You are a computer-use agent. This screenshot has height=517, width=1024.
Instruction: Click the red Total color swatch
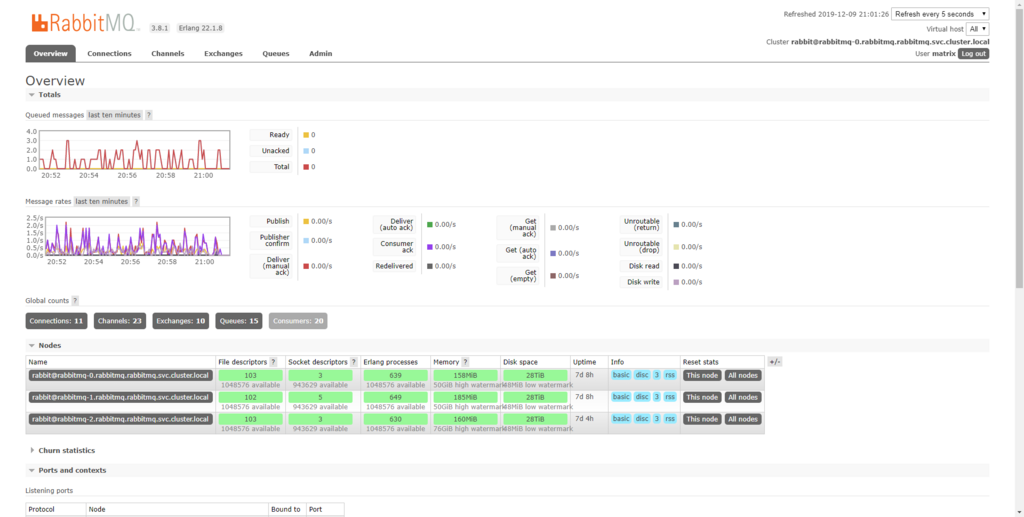306,167
